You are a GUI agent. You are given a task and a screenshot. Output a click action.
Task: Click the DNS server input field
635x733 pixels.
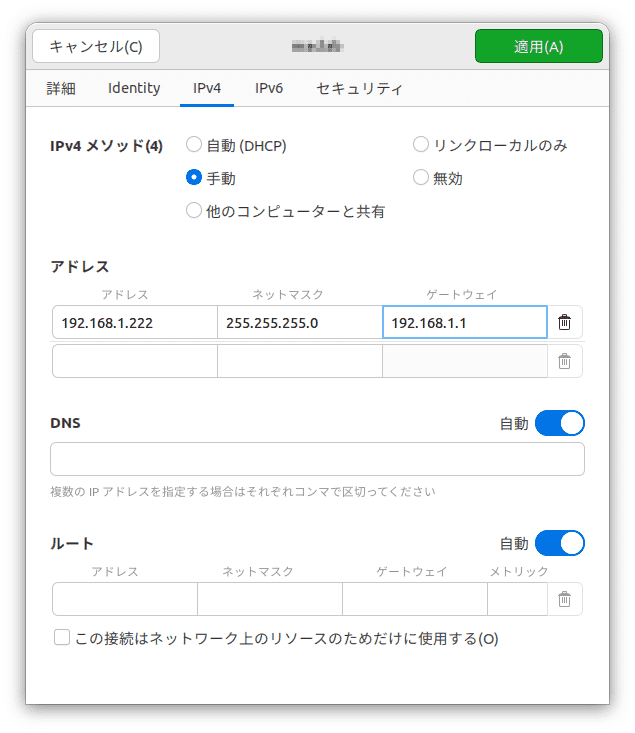317,459
